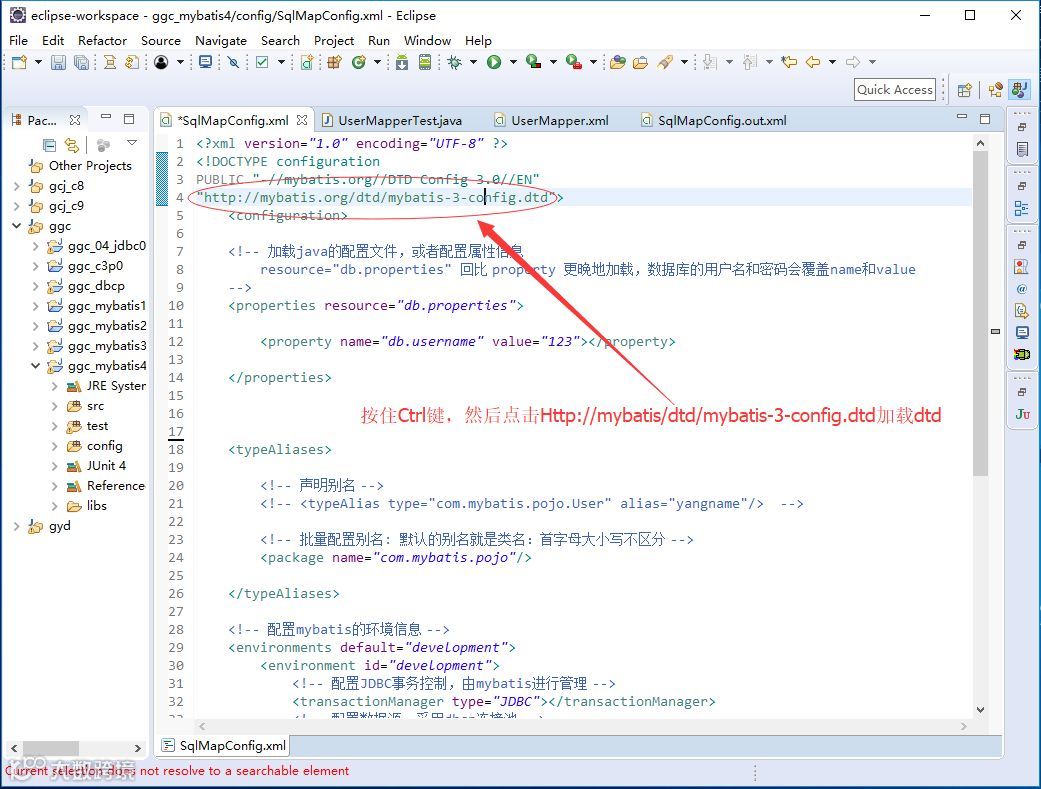
Task: Open the Window menu
Action: (428, 41)
